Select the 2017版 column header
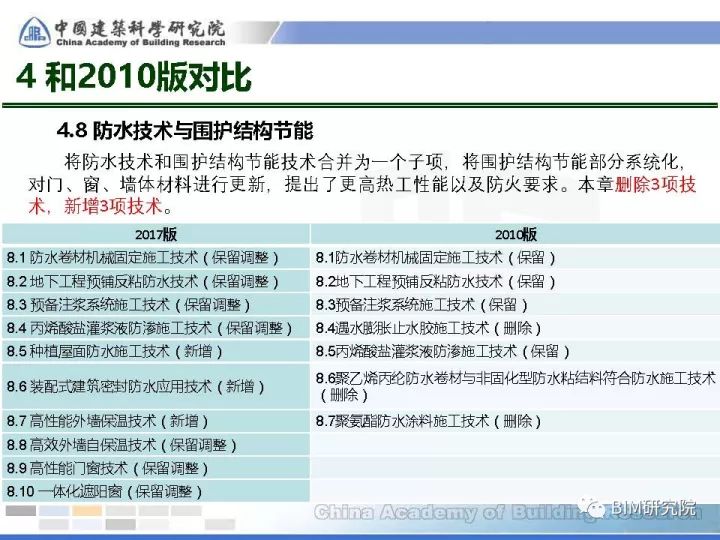Image resolution: width=720 pixels, height=540 pixels. pos(156,234)
